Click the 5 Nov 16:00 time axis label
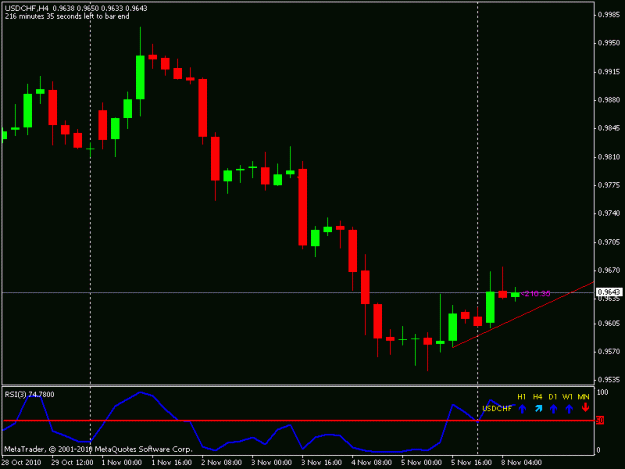This screenshot has height=469, width=625. 472,462
